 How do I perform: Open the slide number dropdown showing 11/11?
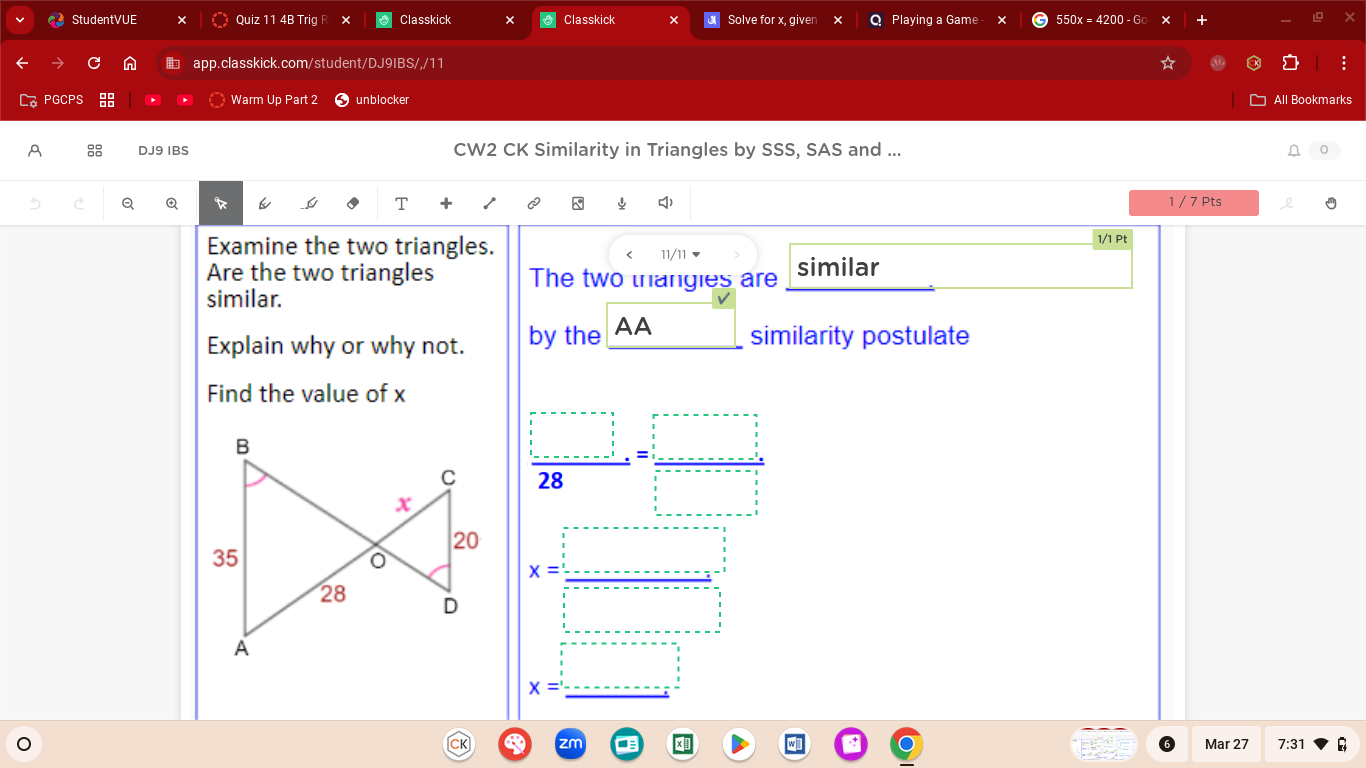point(678,254)
